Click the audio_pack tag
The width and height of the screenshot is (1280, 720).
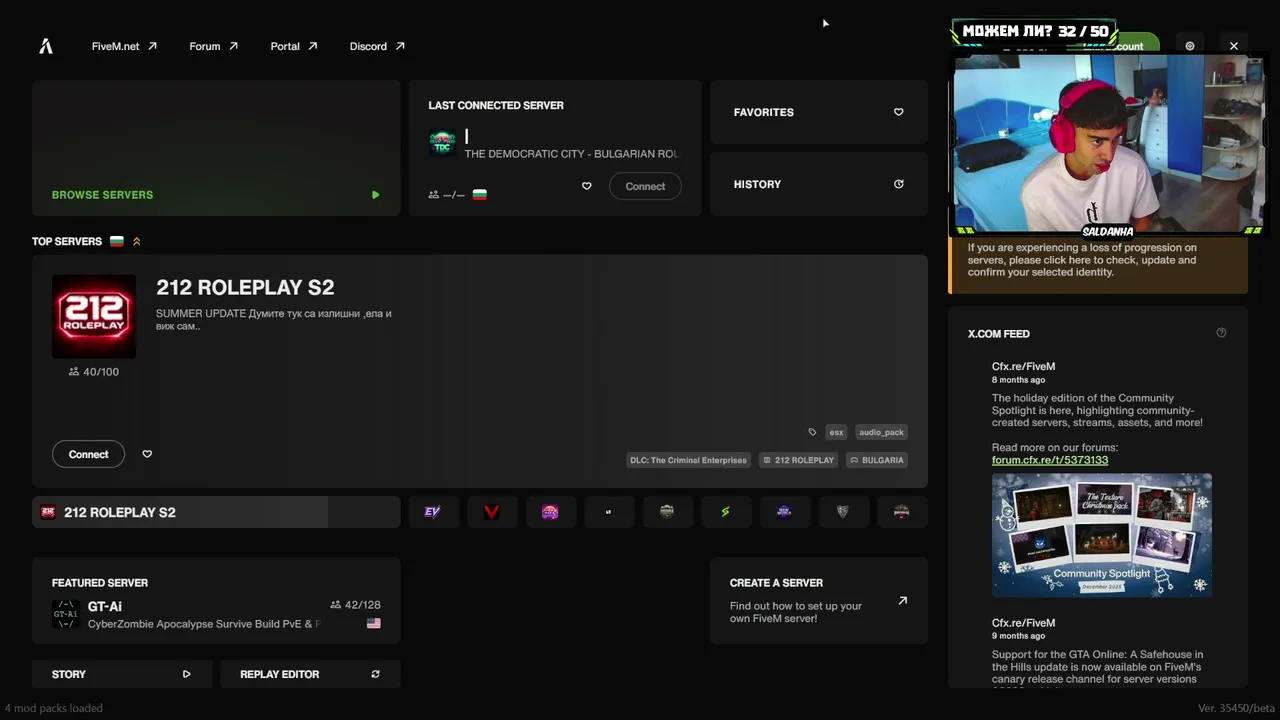881,432
